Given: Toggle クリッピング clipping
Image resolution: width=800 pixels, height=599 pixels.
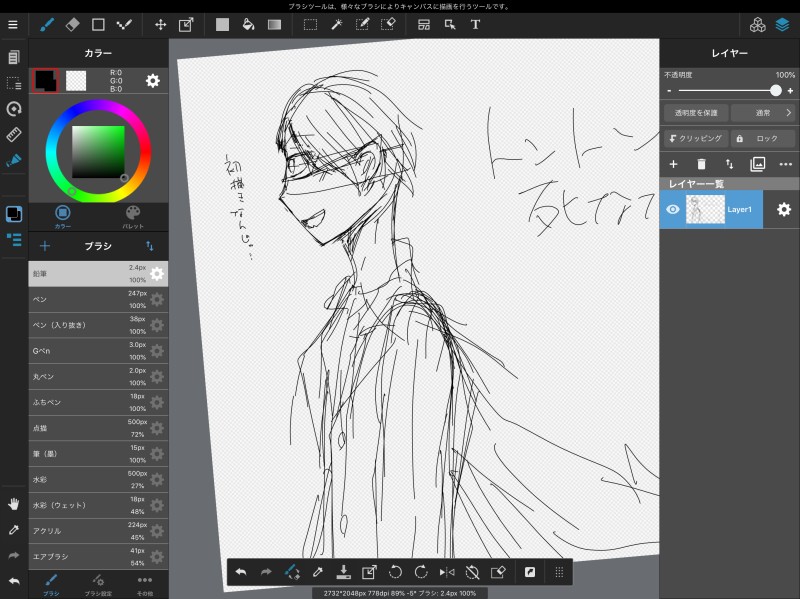Looking at the screenshot, I should pos(696,138).
